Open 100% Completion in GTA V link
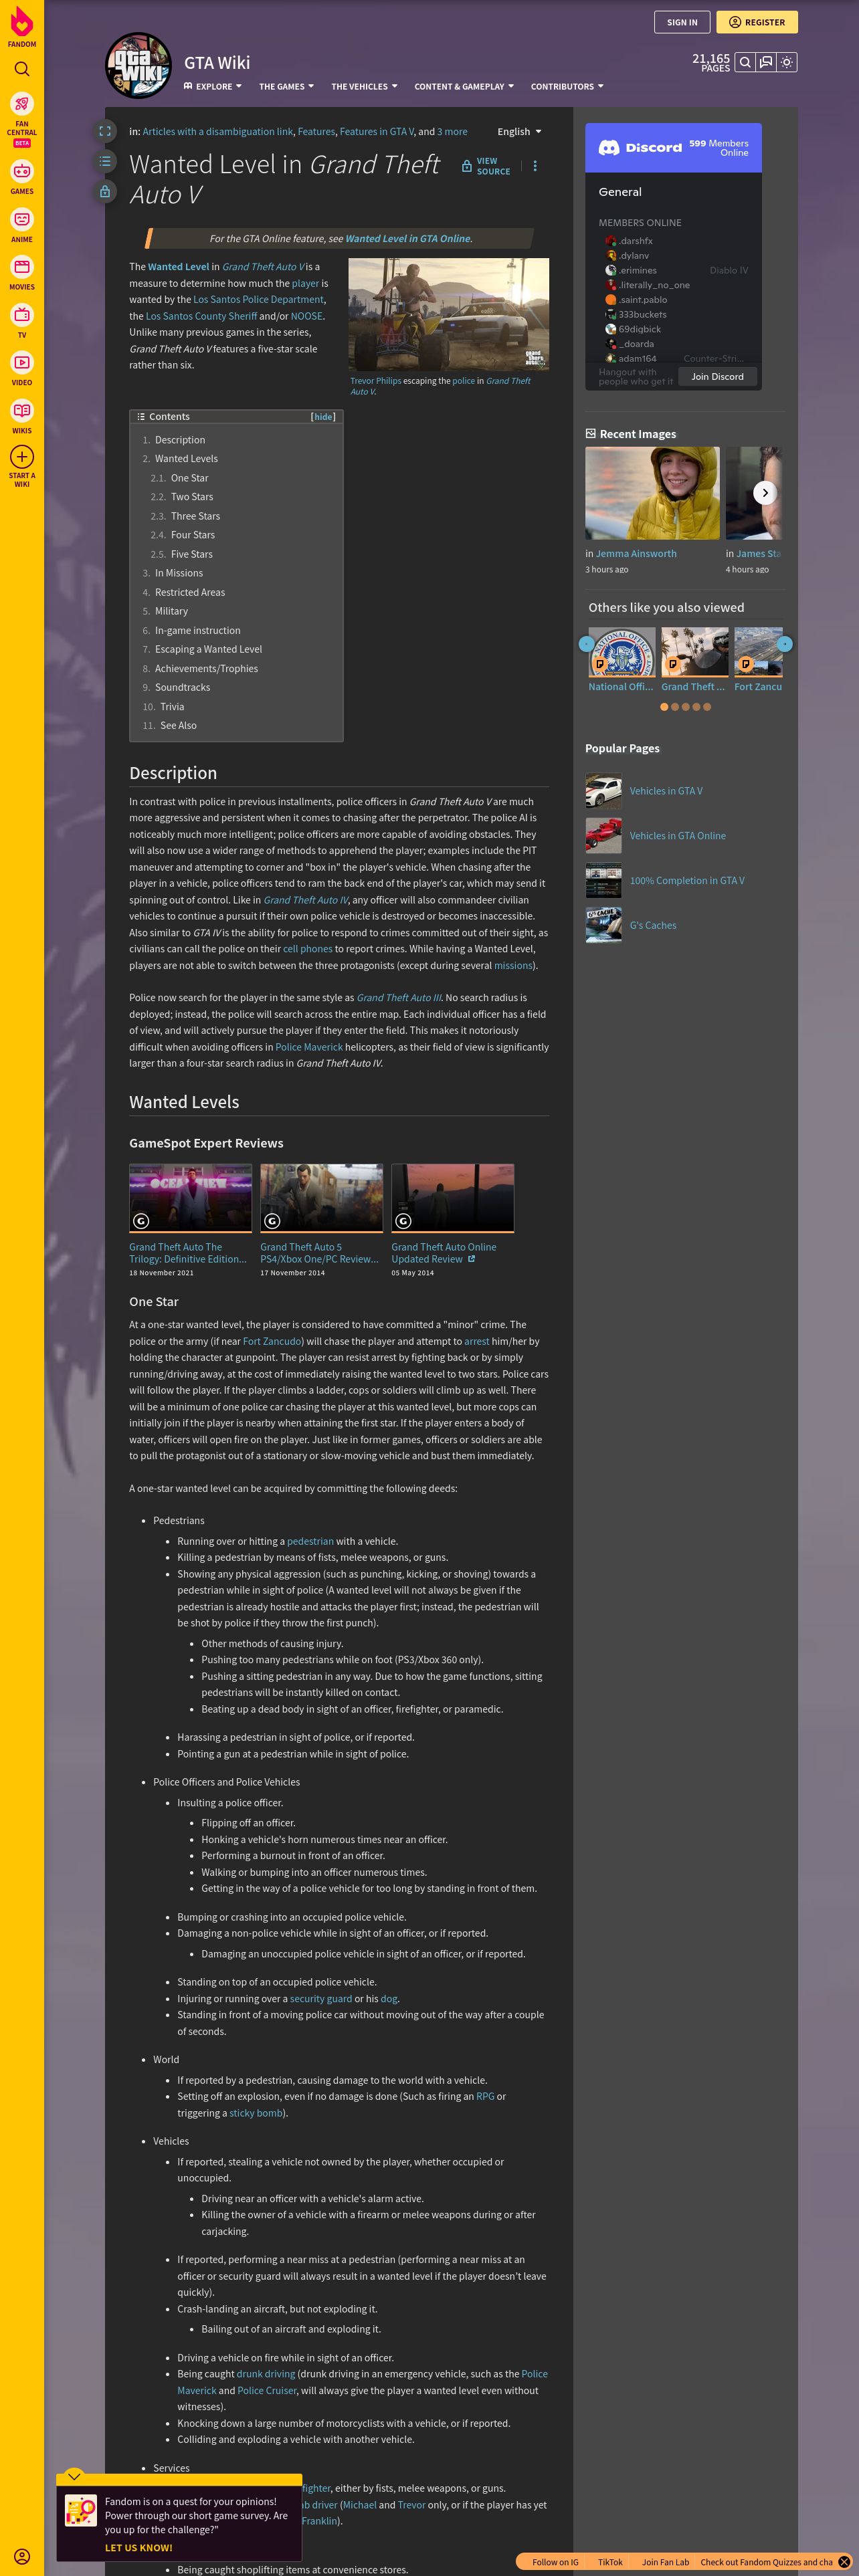Viewport: 859px width, 2576px height. (687, 881)
